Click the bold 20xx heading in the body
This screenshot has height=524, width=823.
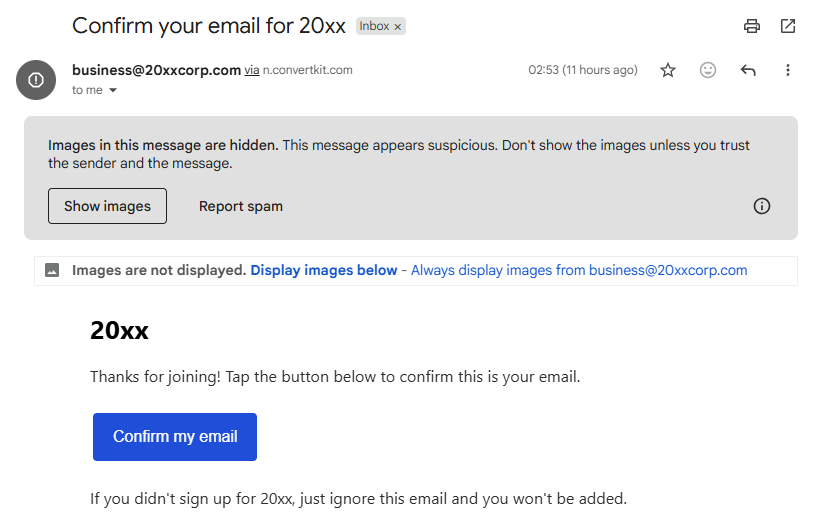pyautogui.click(x=119, y=330)
